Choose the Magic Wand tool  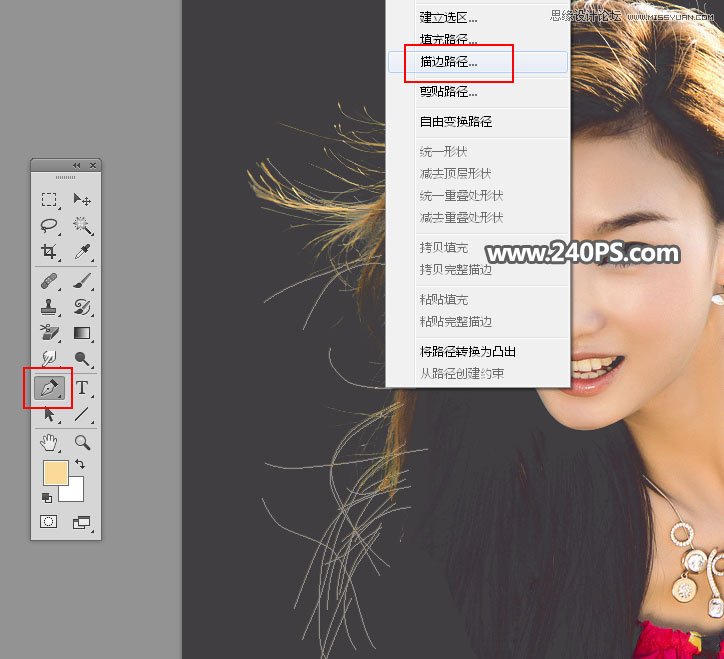tap(82, 225)
